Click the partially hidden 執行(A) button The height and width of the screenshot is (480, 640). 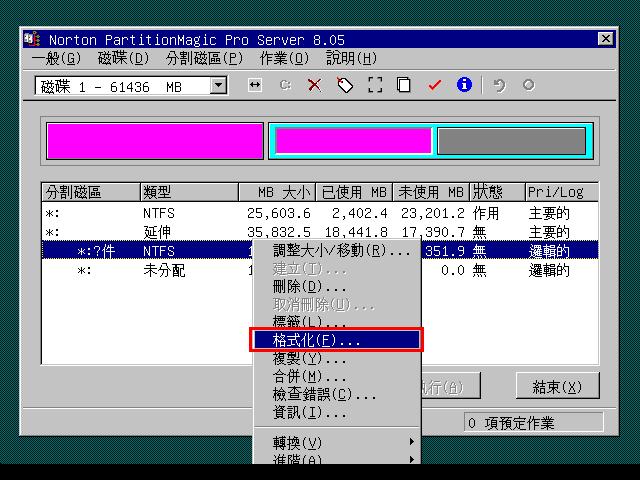click(x=450, y=386)
